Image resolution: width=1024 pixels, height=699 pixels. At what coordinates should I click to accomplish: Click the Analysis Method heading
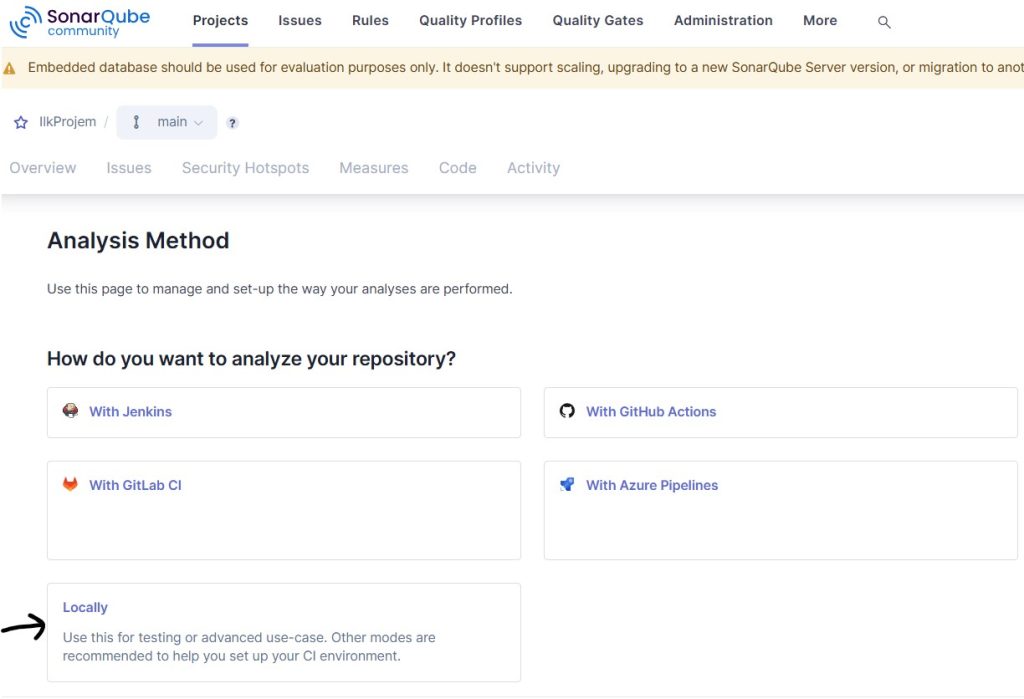pyautogui.click(x=138, y=240)
